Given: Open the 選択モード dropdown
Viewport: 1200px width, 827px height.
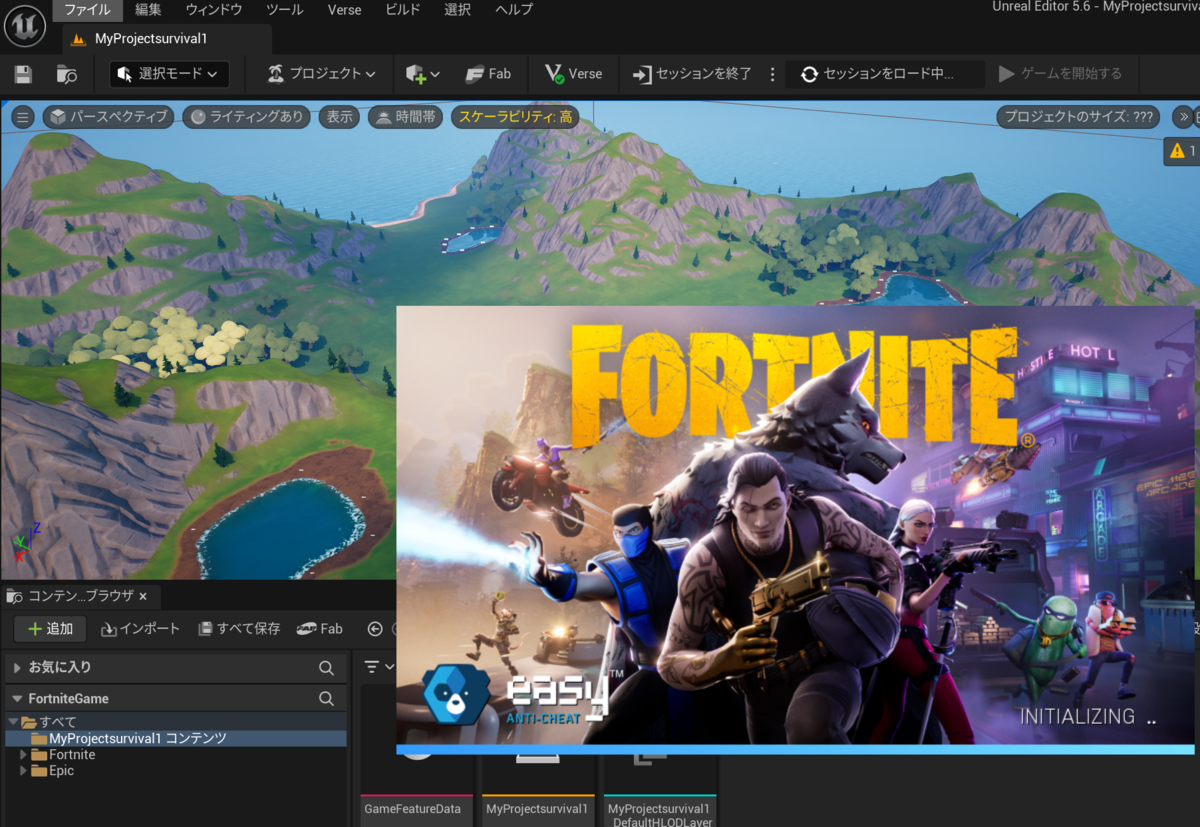Looking at the screenshot, I should [x=169, y=74].
